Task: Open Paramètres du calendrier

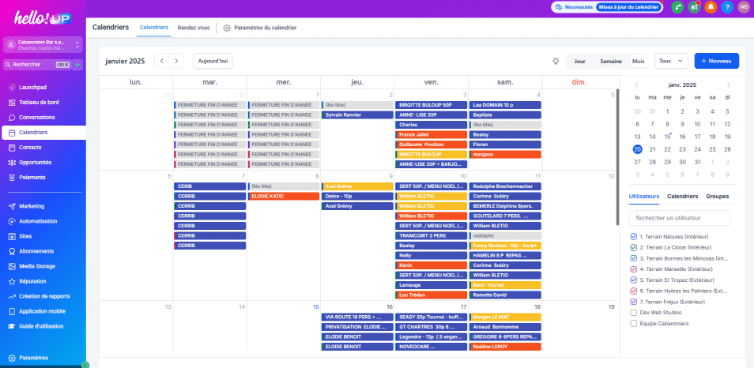Action: [x=260, y=28]
